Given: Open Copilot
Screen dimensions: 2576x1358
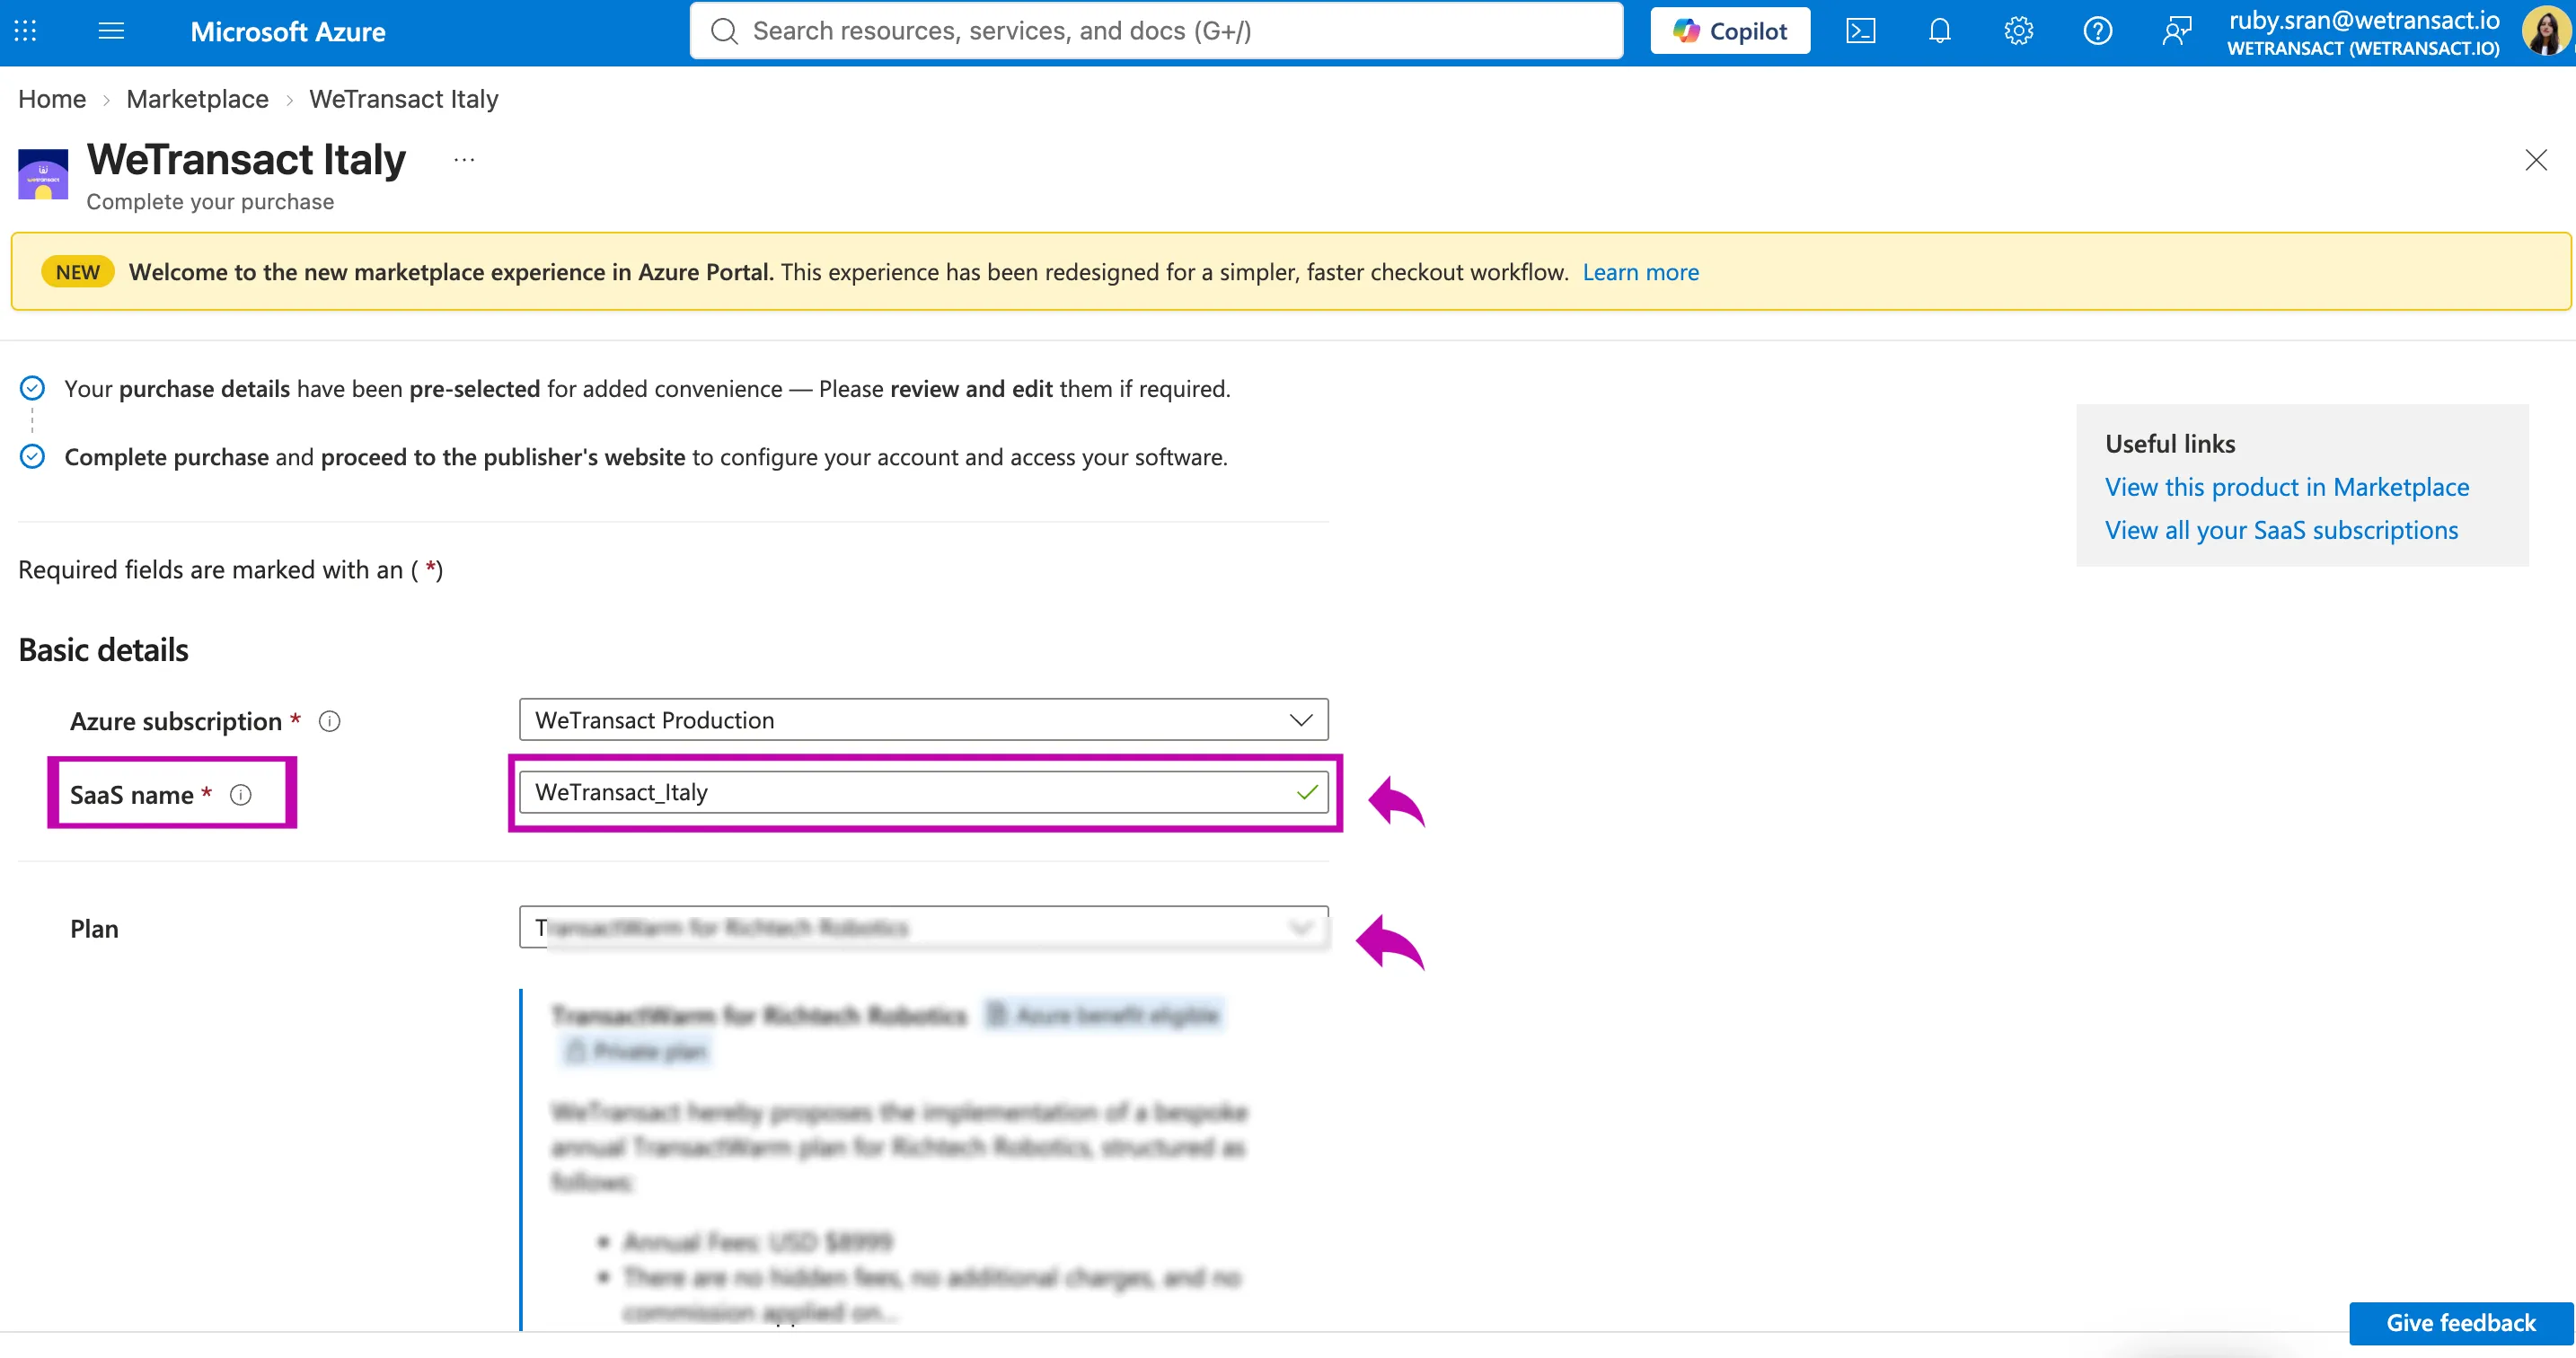Looking at the screenshot, I should pyautogui.click(x=1730, y=31).
